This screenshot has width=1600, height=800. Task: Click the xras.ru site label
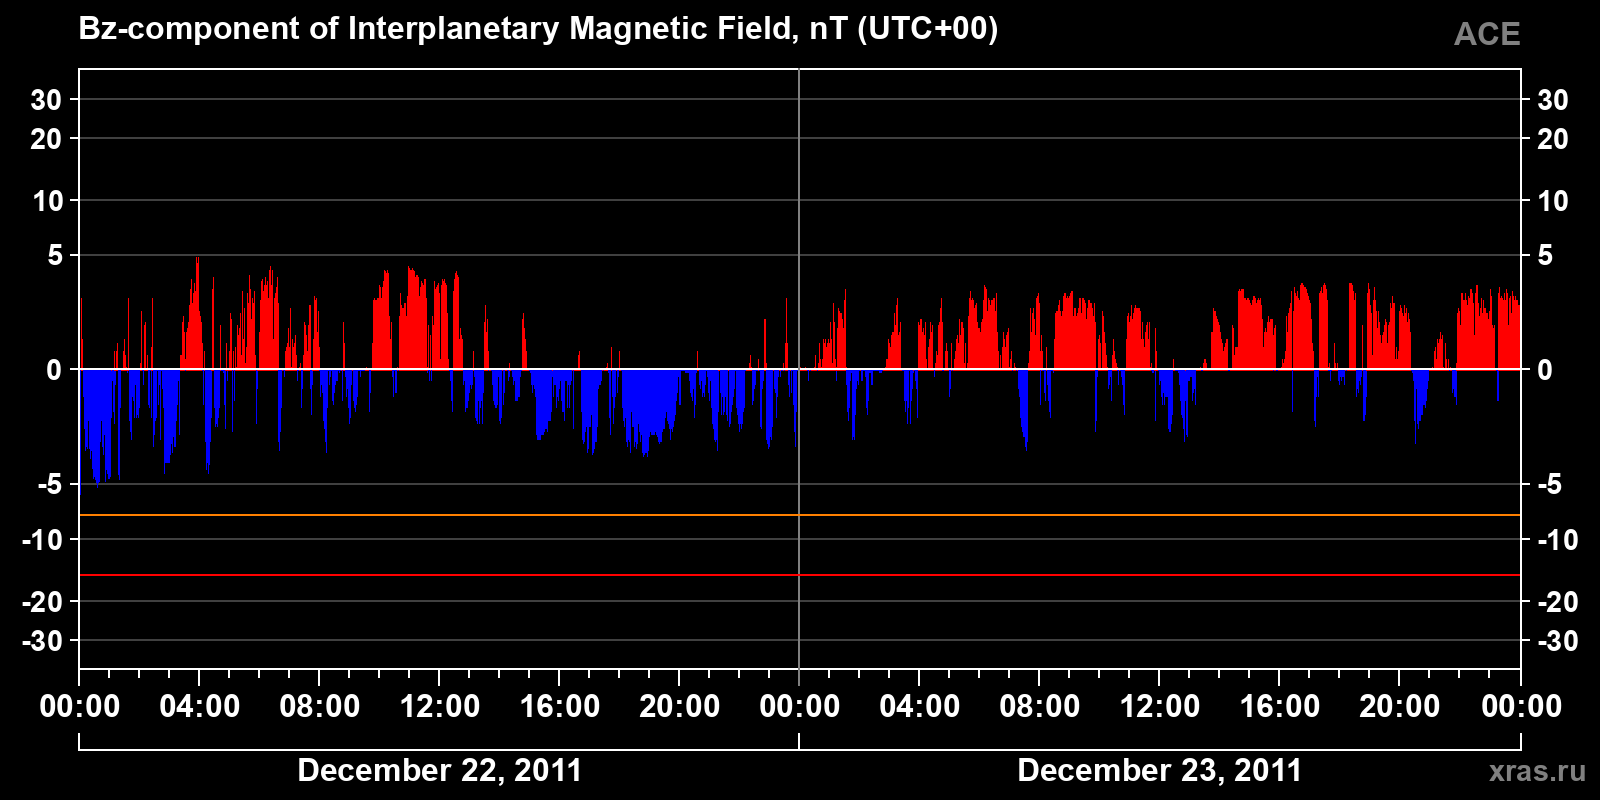point(1537,771)
